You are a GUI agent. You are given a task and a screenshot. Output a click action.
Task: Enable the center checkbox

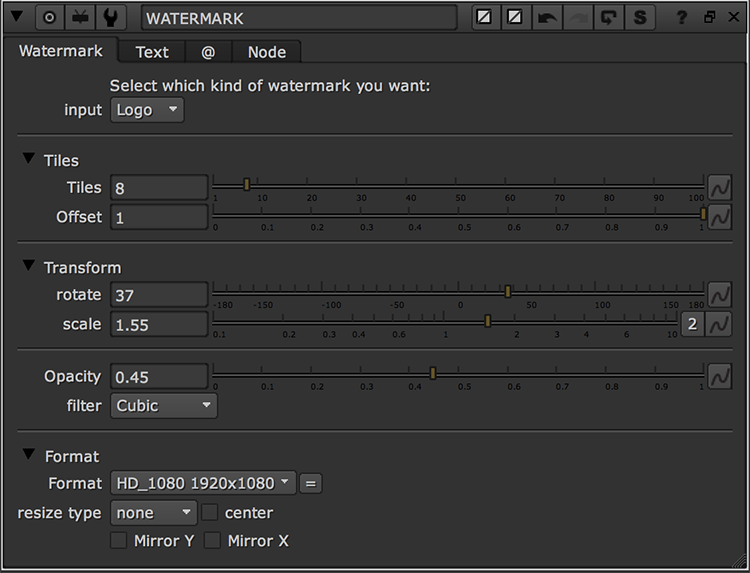tap(210, 513)
